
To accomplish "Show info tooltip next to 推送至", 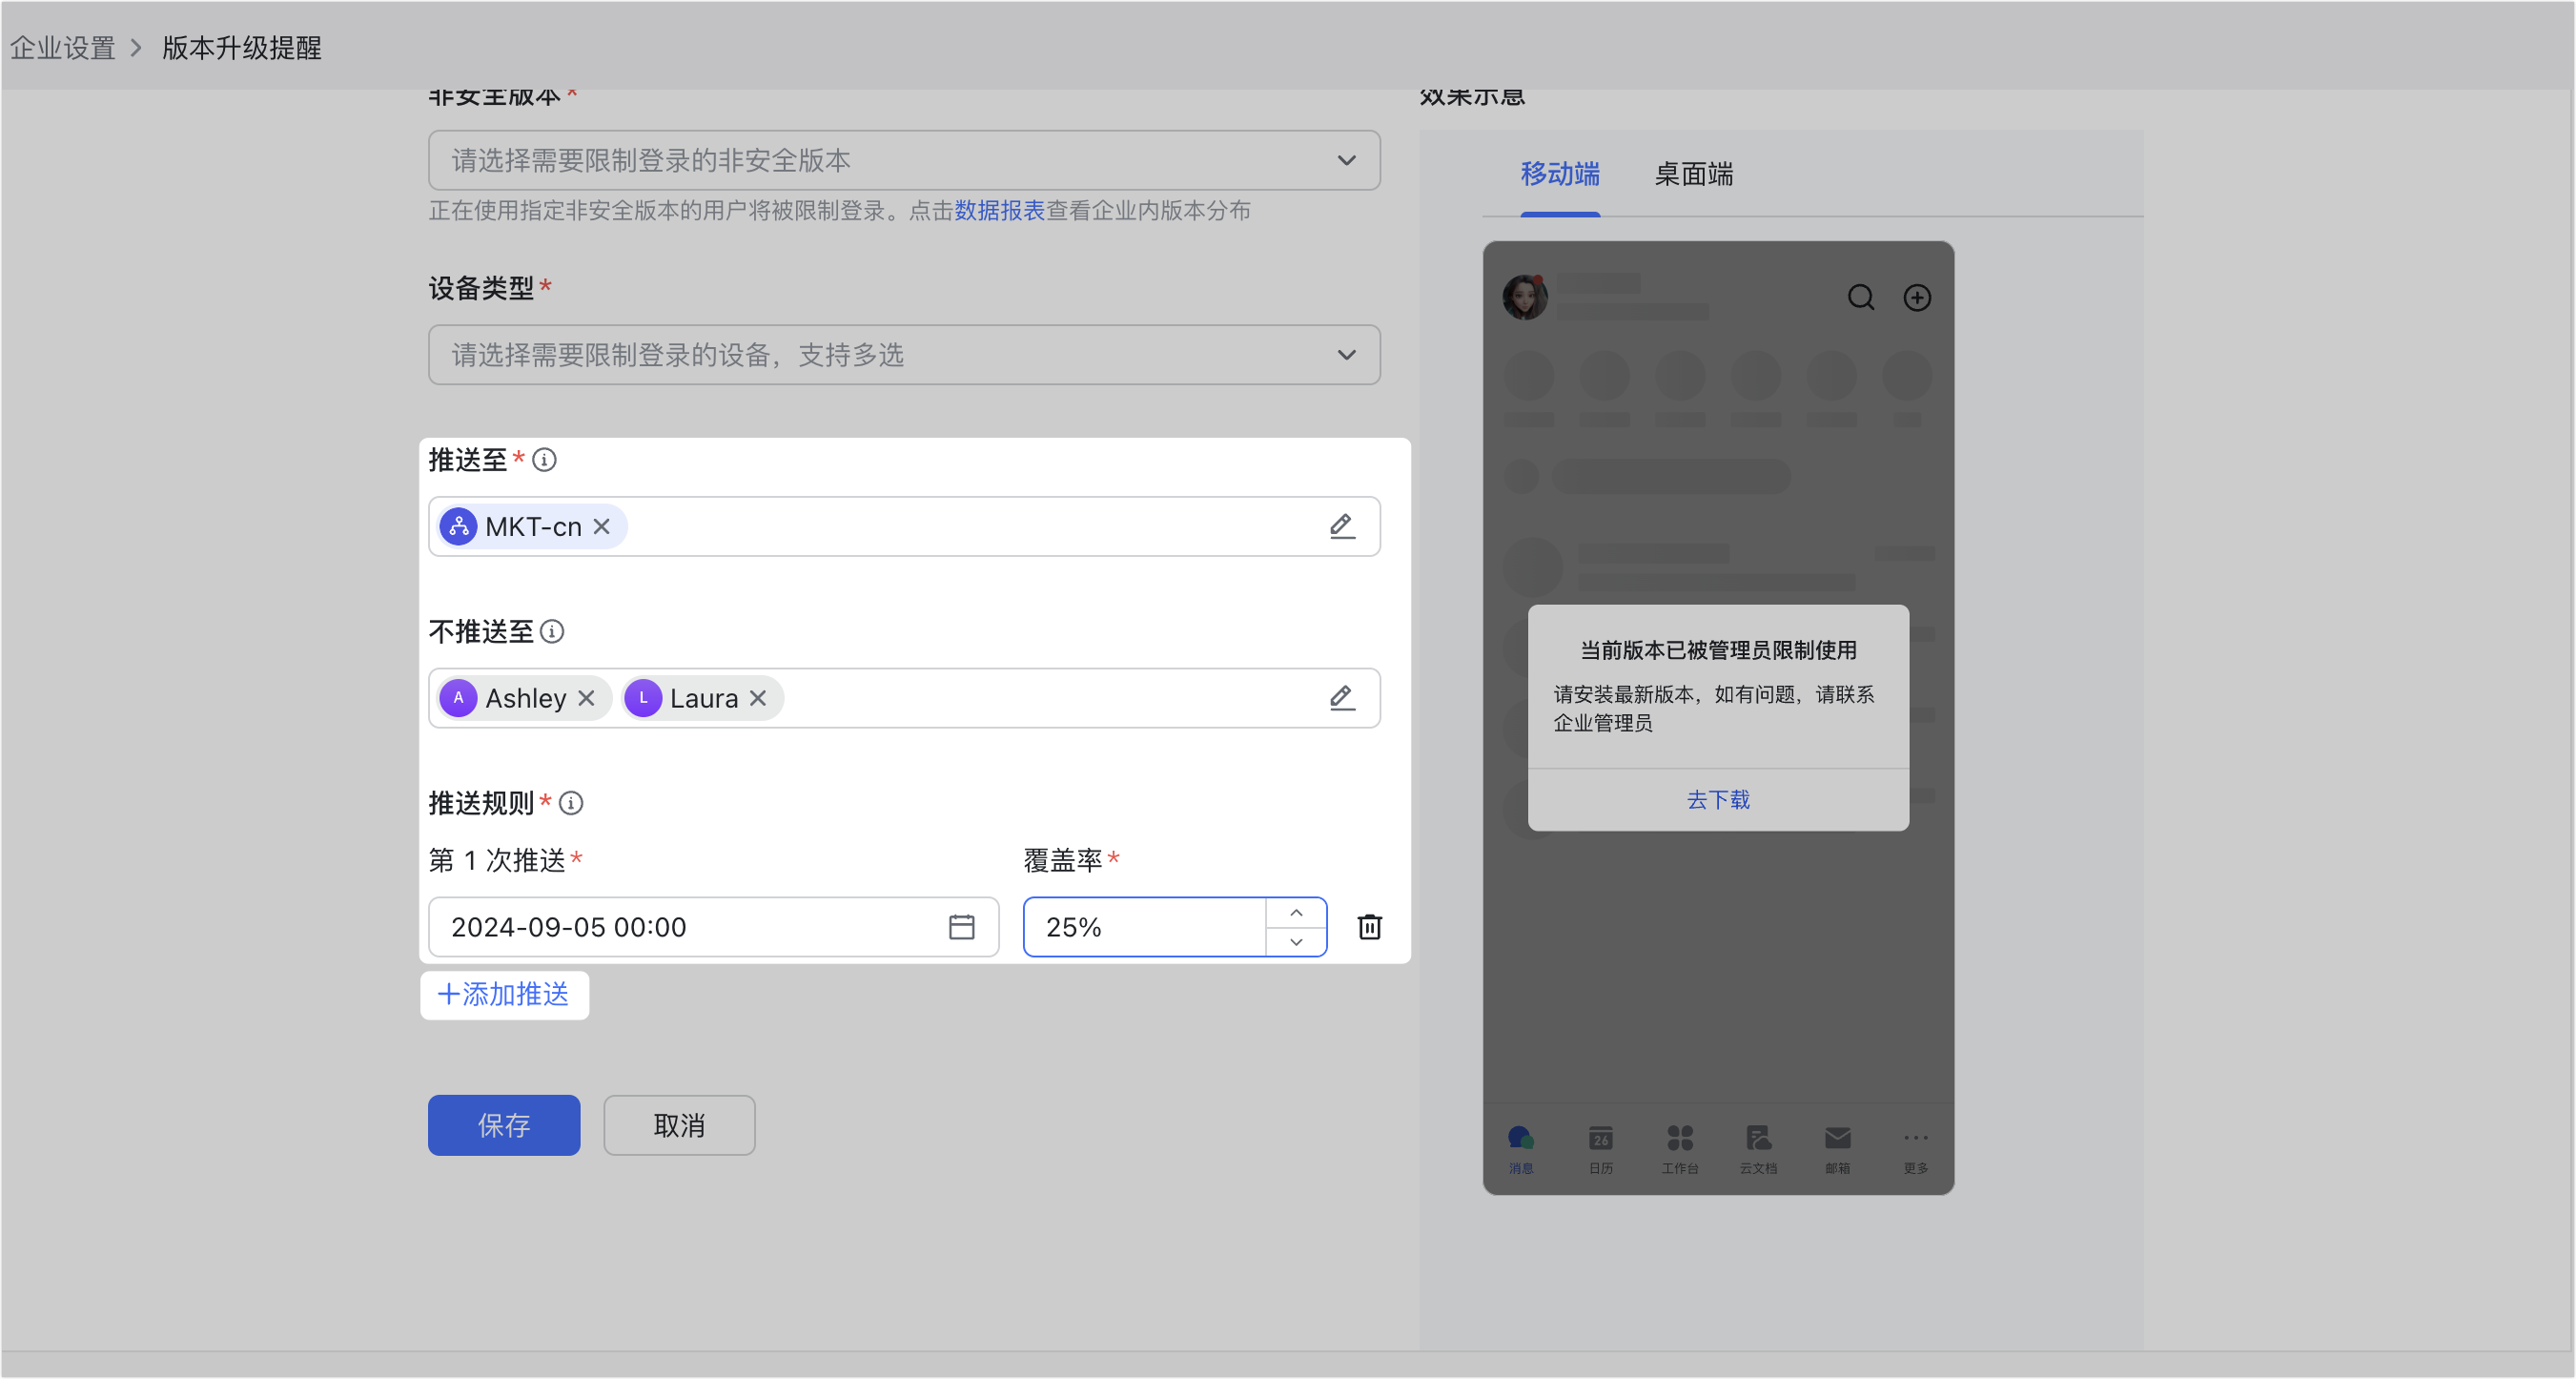I will pyautogui.click(x=544, y=460).
